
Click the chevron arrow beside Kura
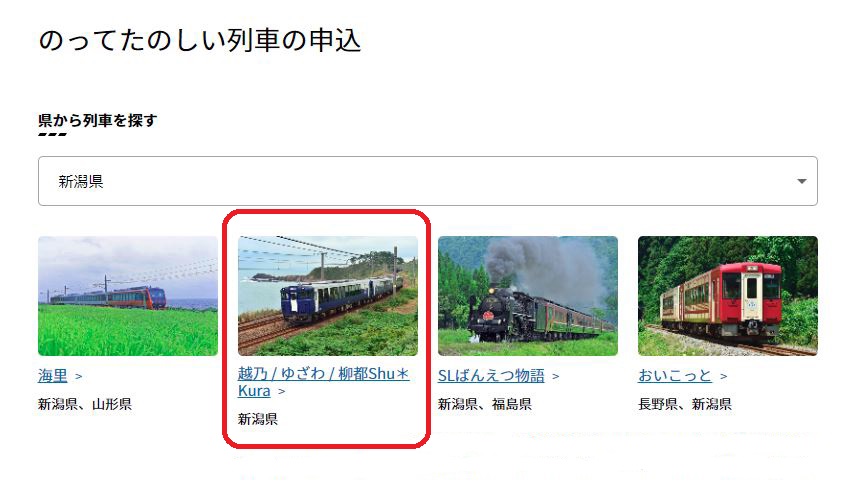[x=282, y=392]
